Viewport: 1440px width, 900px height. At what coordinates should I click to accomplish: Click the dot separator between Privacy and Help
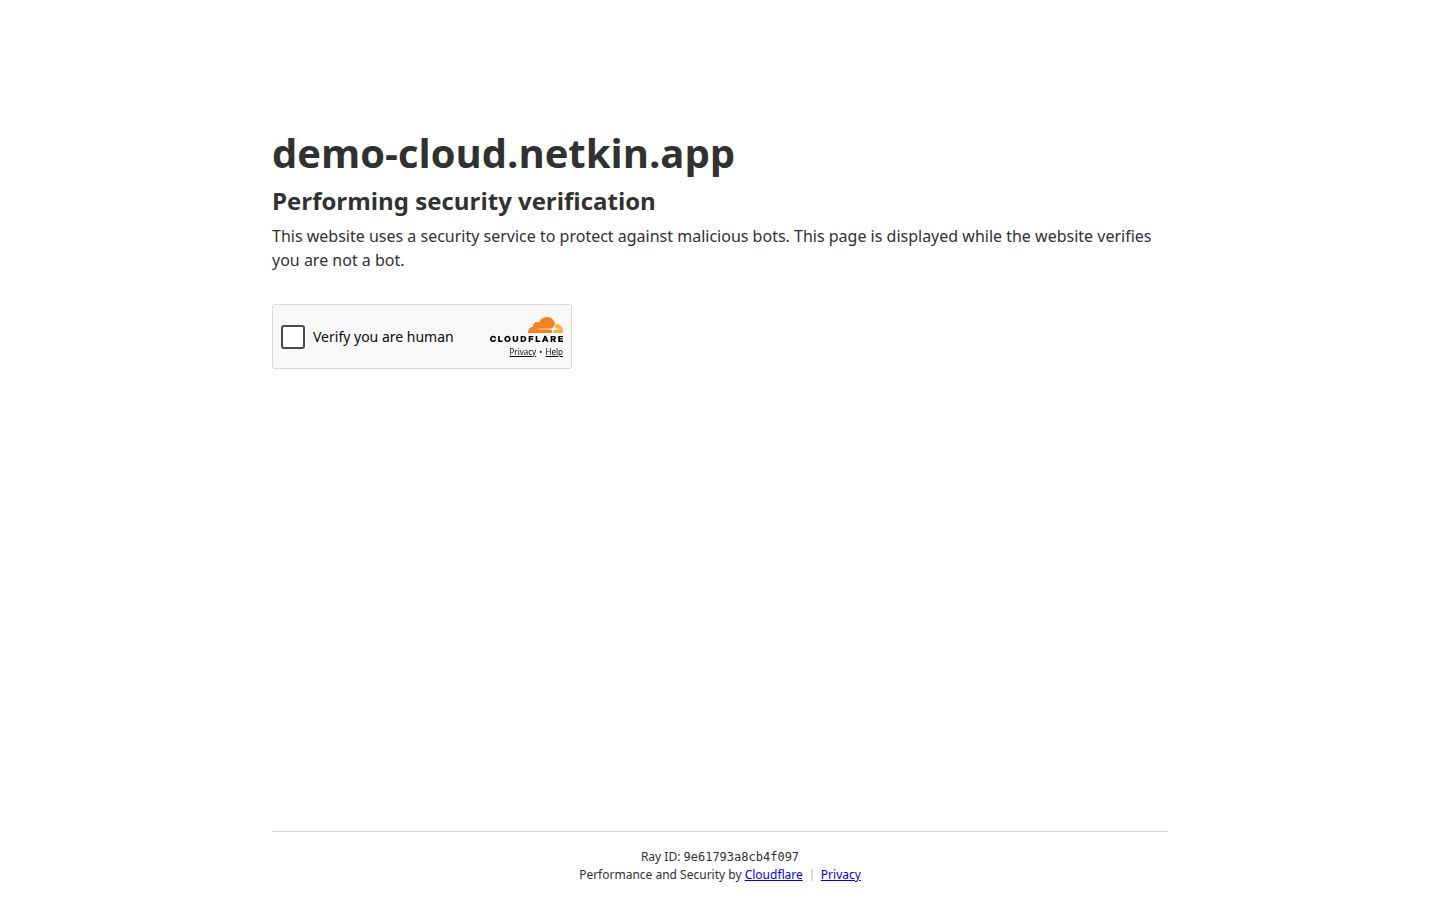click(x=541, y=352)
